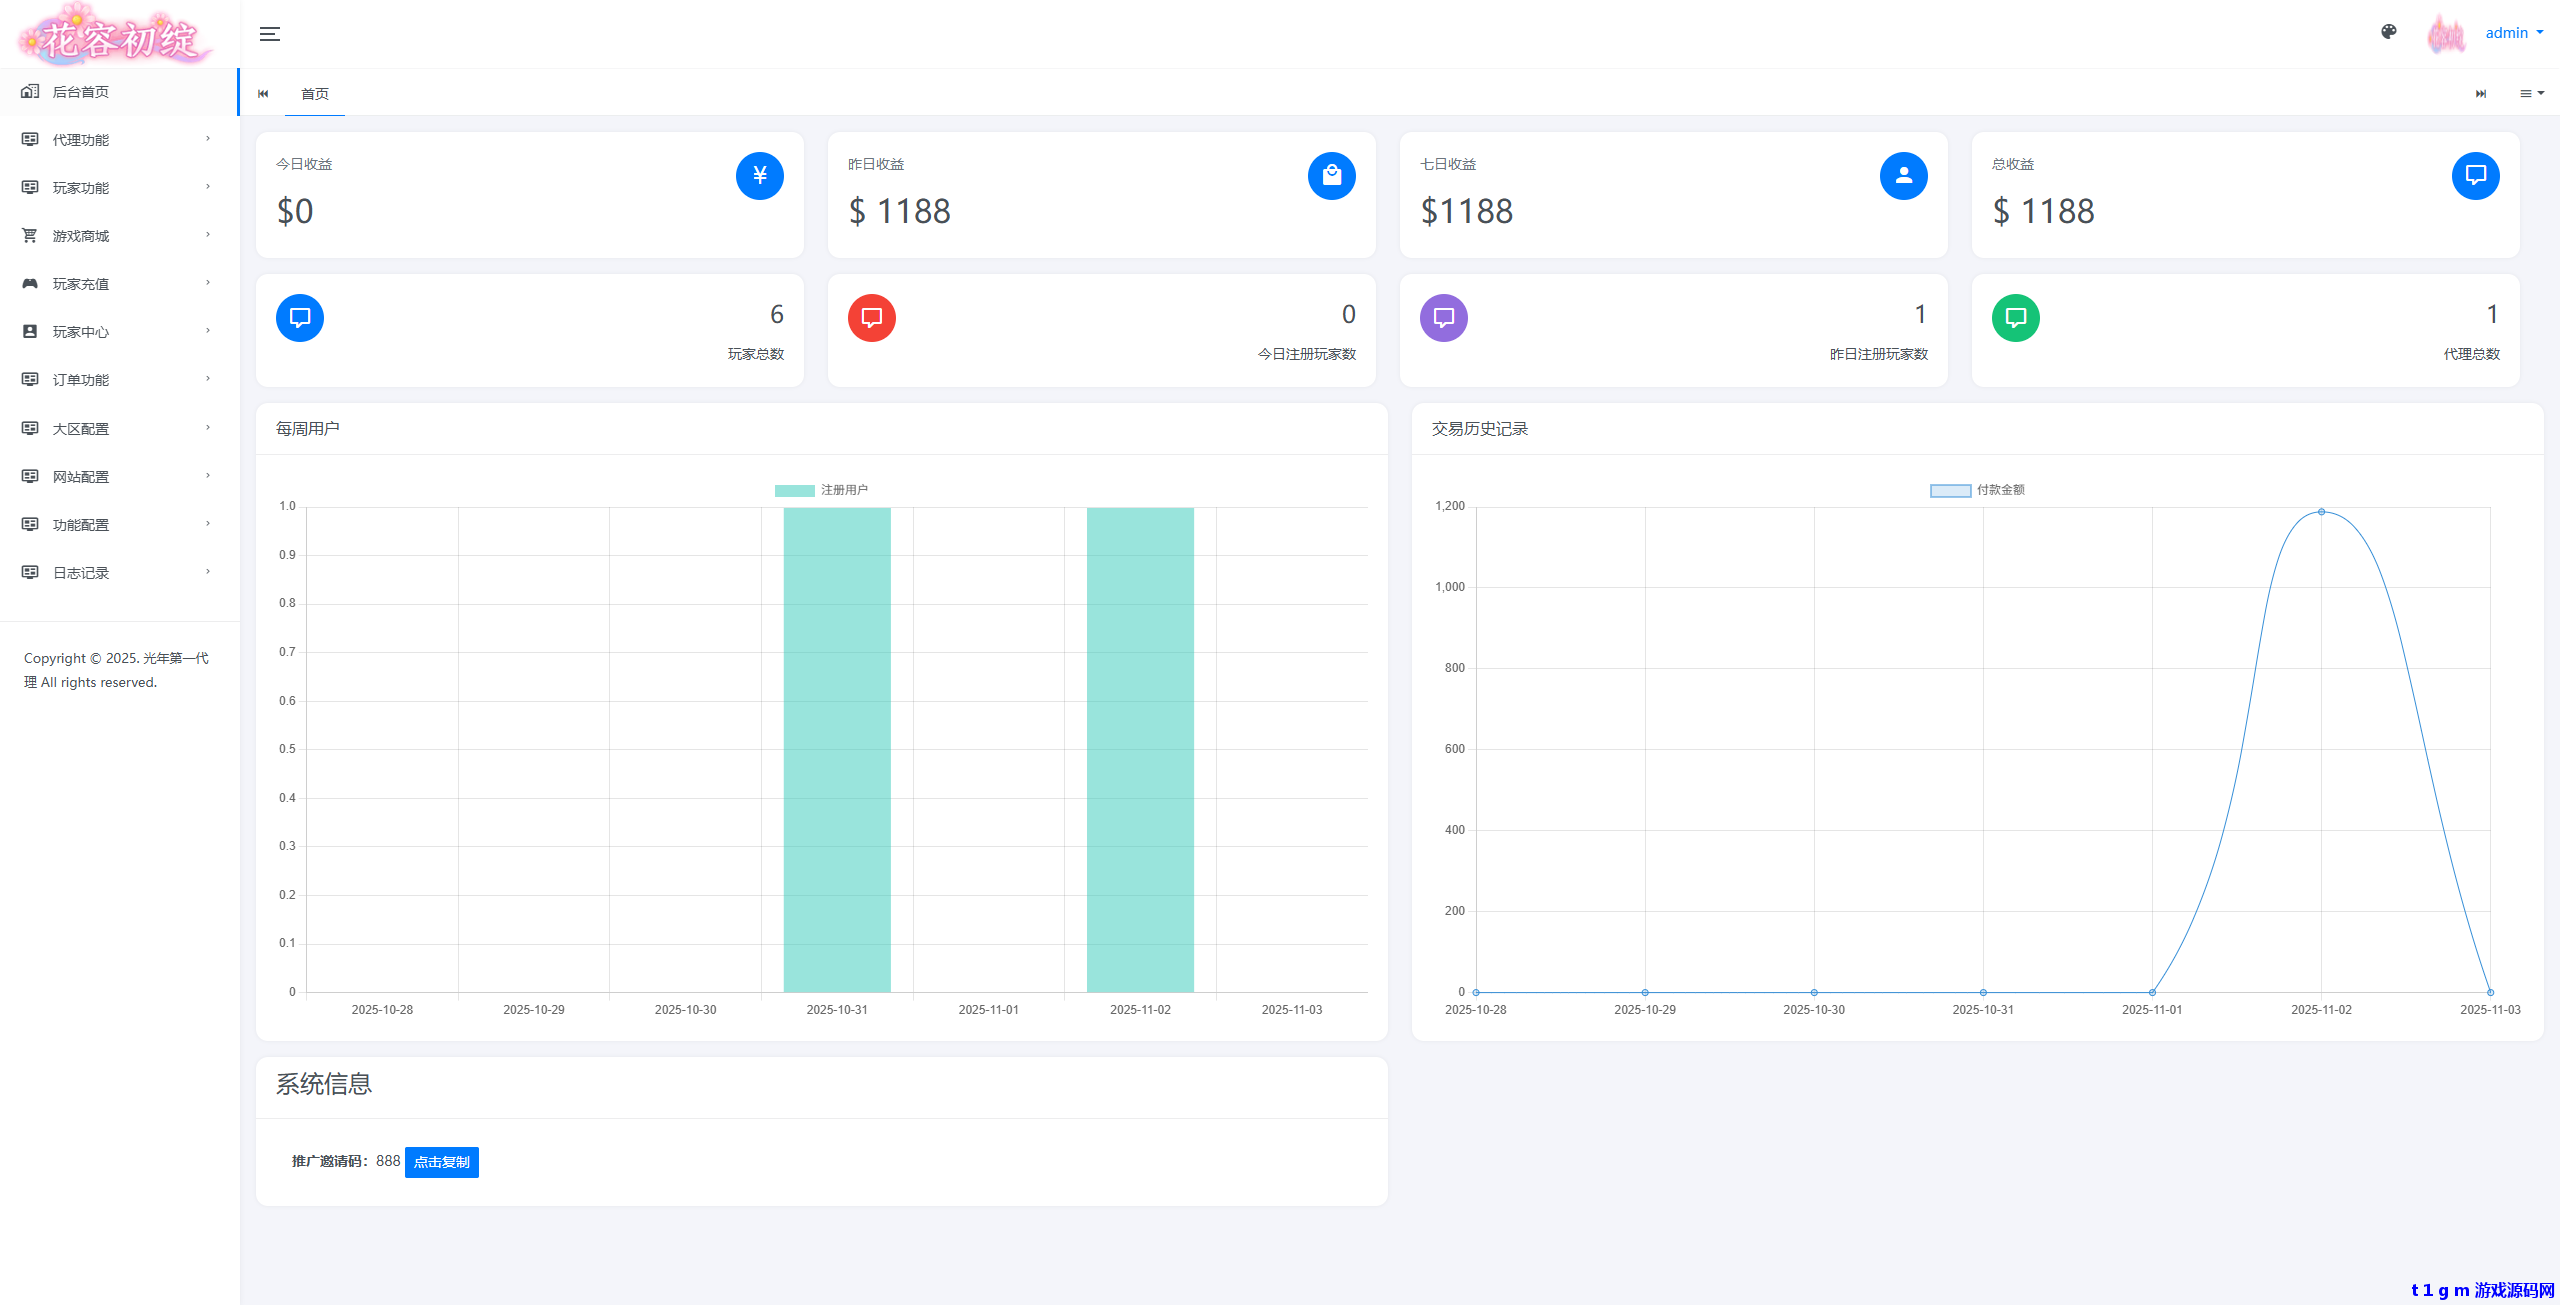
Task: Toggle the sidebar hamburger menu icon
Action: click(x=269, y=34)
